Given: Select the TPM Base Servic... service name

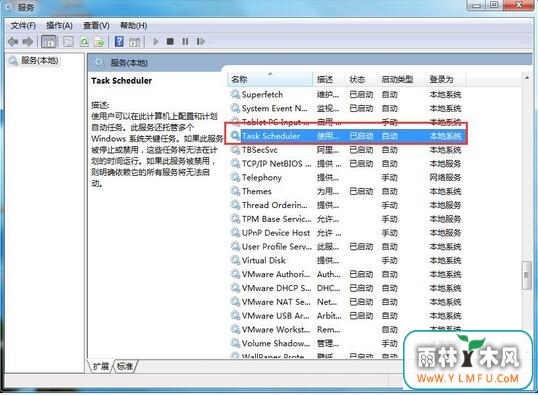Looking at the screenshot, I should pos(277,219).
